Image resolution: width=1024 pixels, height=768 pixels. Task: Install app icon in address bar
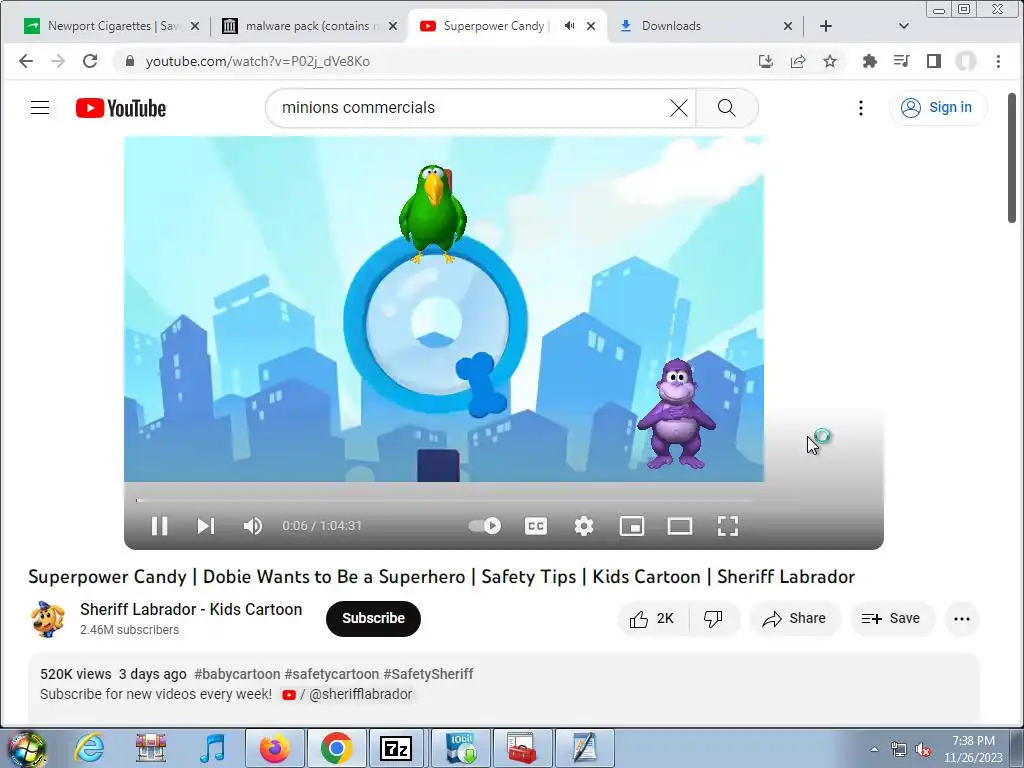pyautogui.click(x=765, y=61)
